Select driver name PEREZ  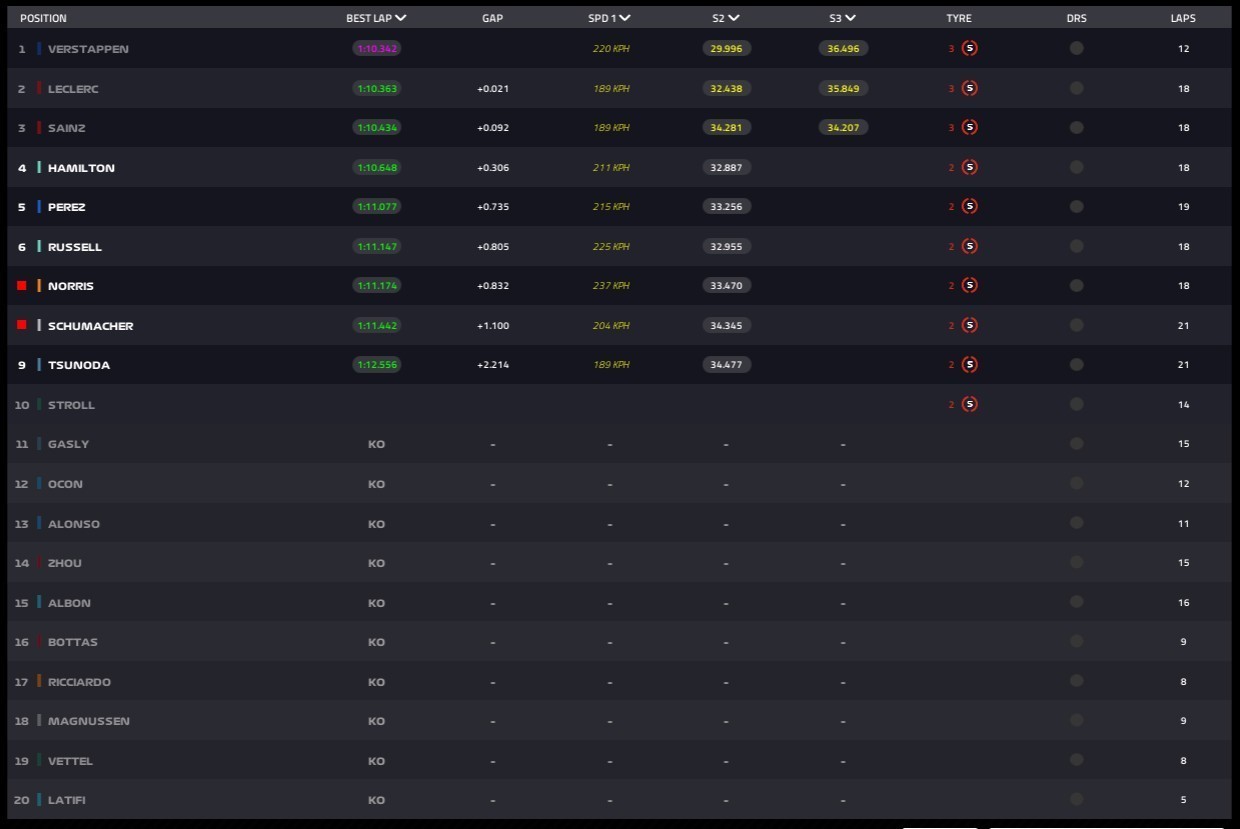coord(67,207)
